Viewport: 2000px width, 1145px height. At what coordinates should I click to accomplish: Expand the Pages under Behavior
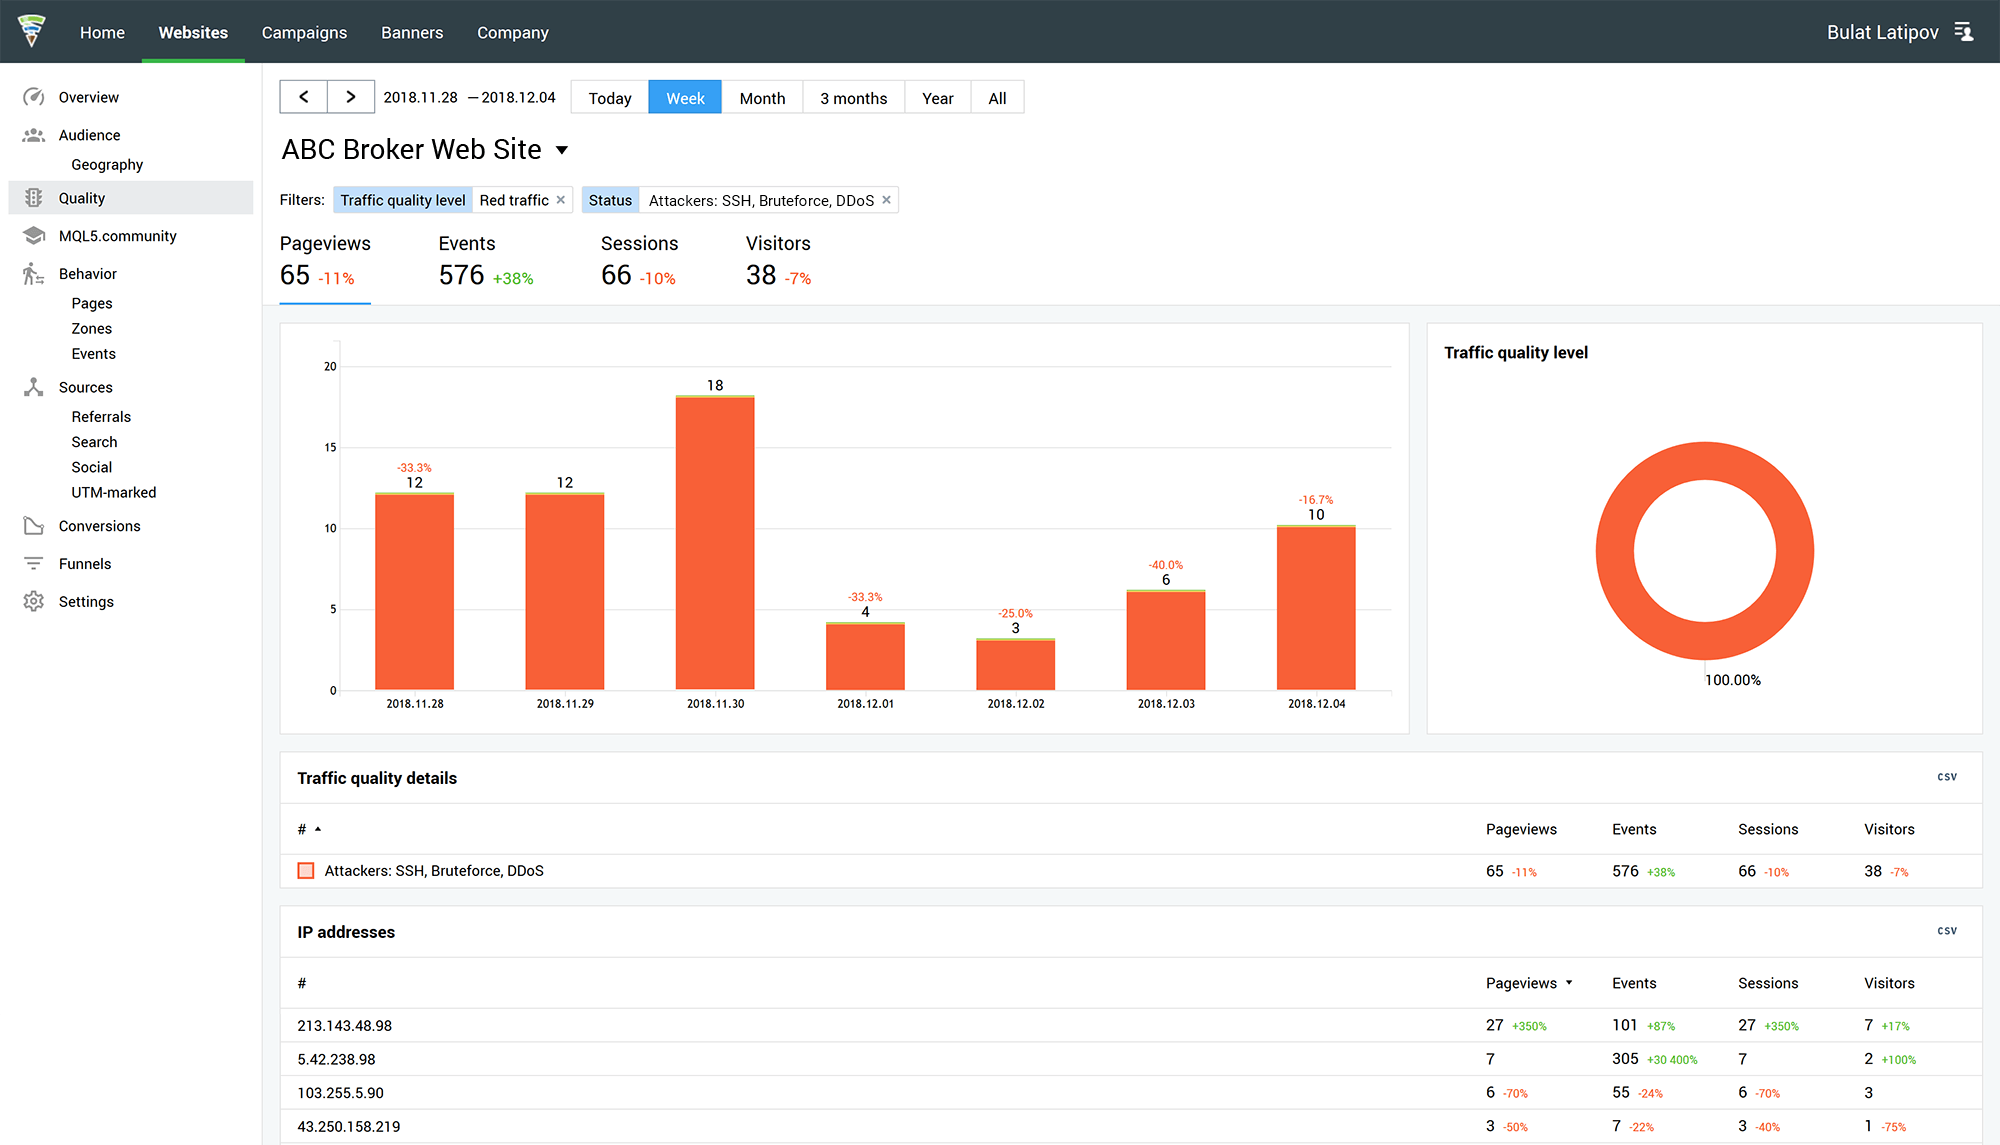click(x=89, y=302)
